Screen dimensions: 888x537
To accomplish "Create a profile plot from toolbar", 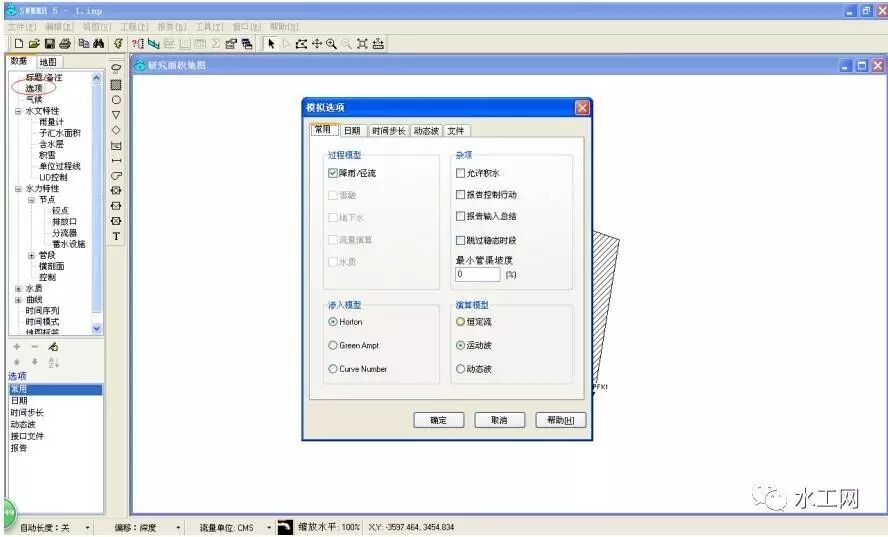I will (x=153, y=44).
